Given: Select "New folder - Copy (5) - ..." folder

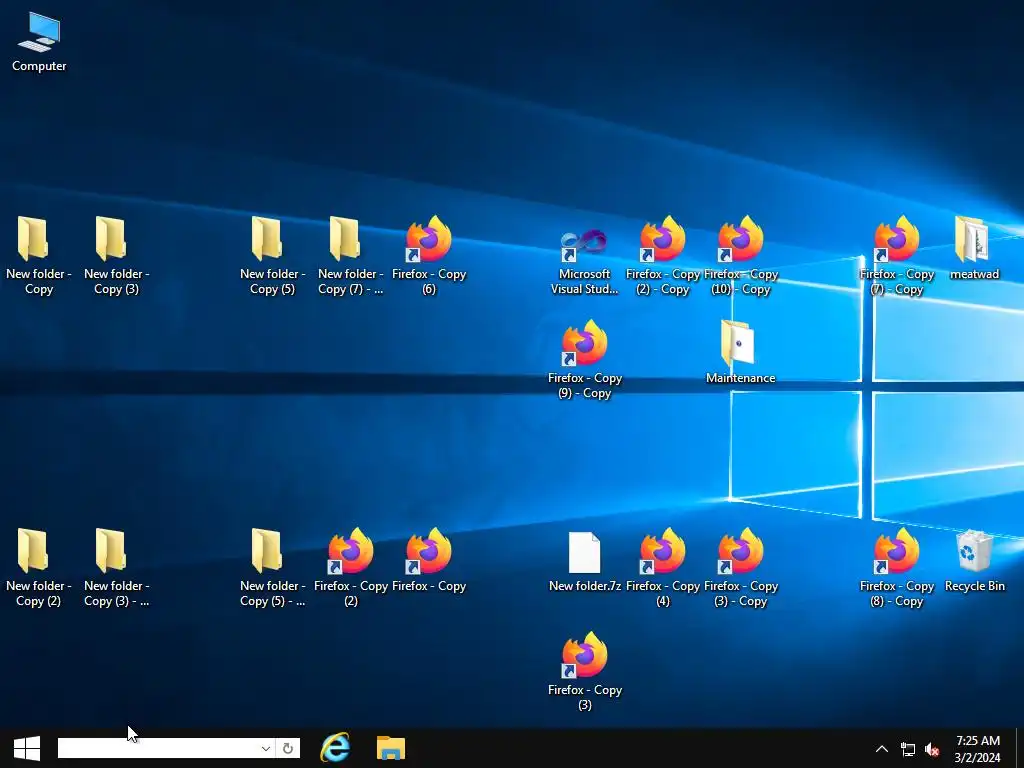Looking at the screenshot, I should click(272, 568).
